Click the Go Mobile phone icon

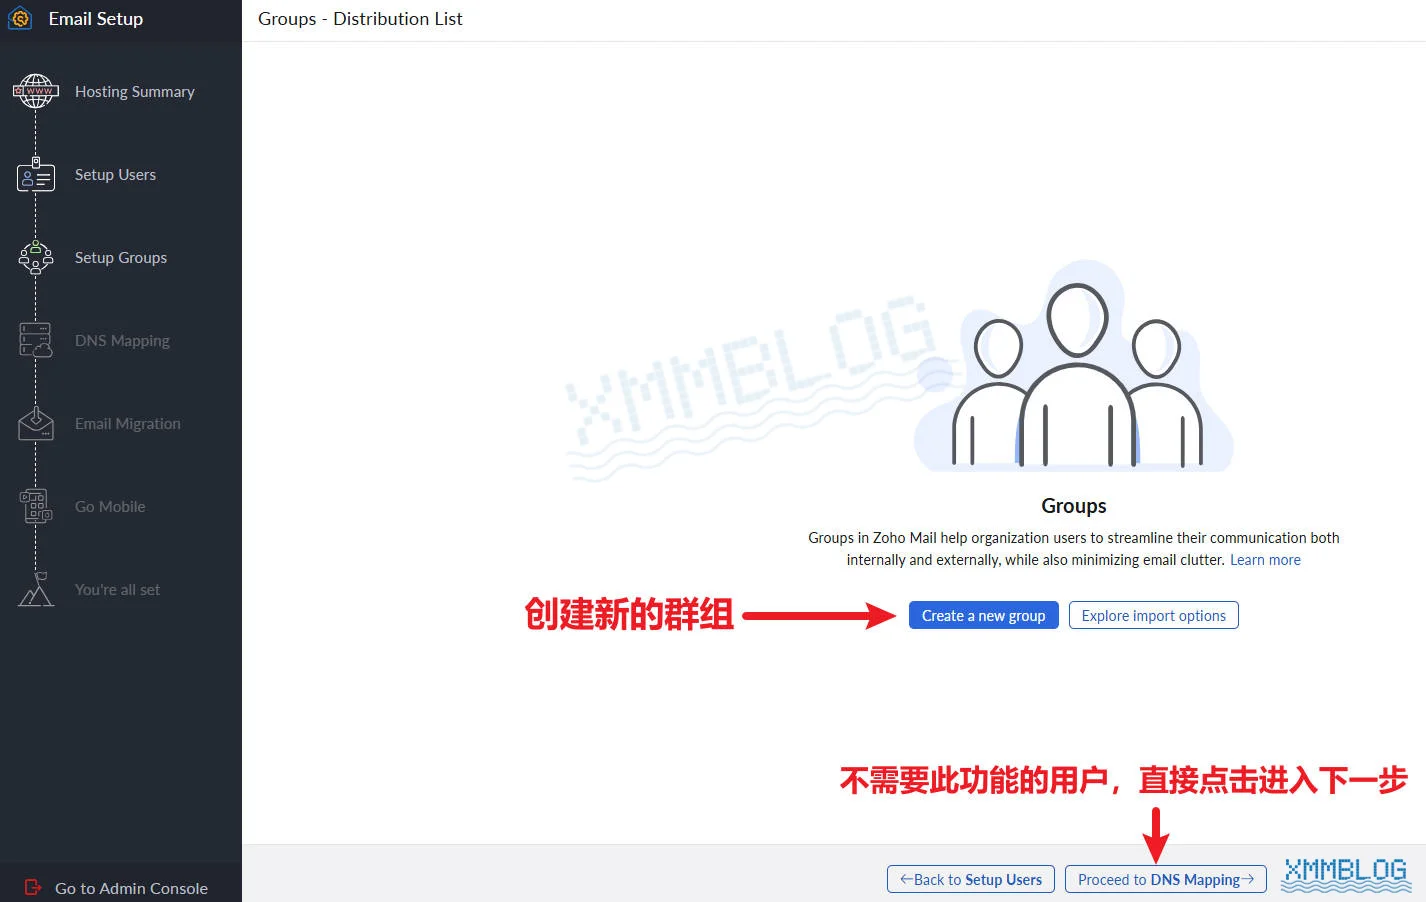(x=35, y=506)
